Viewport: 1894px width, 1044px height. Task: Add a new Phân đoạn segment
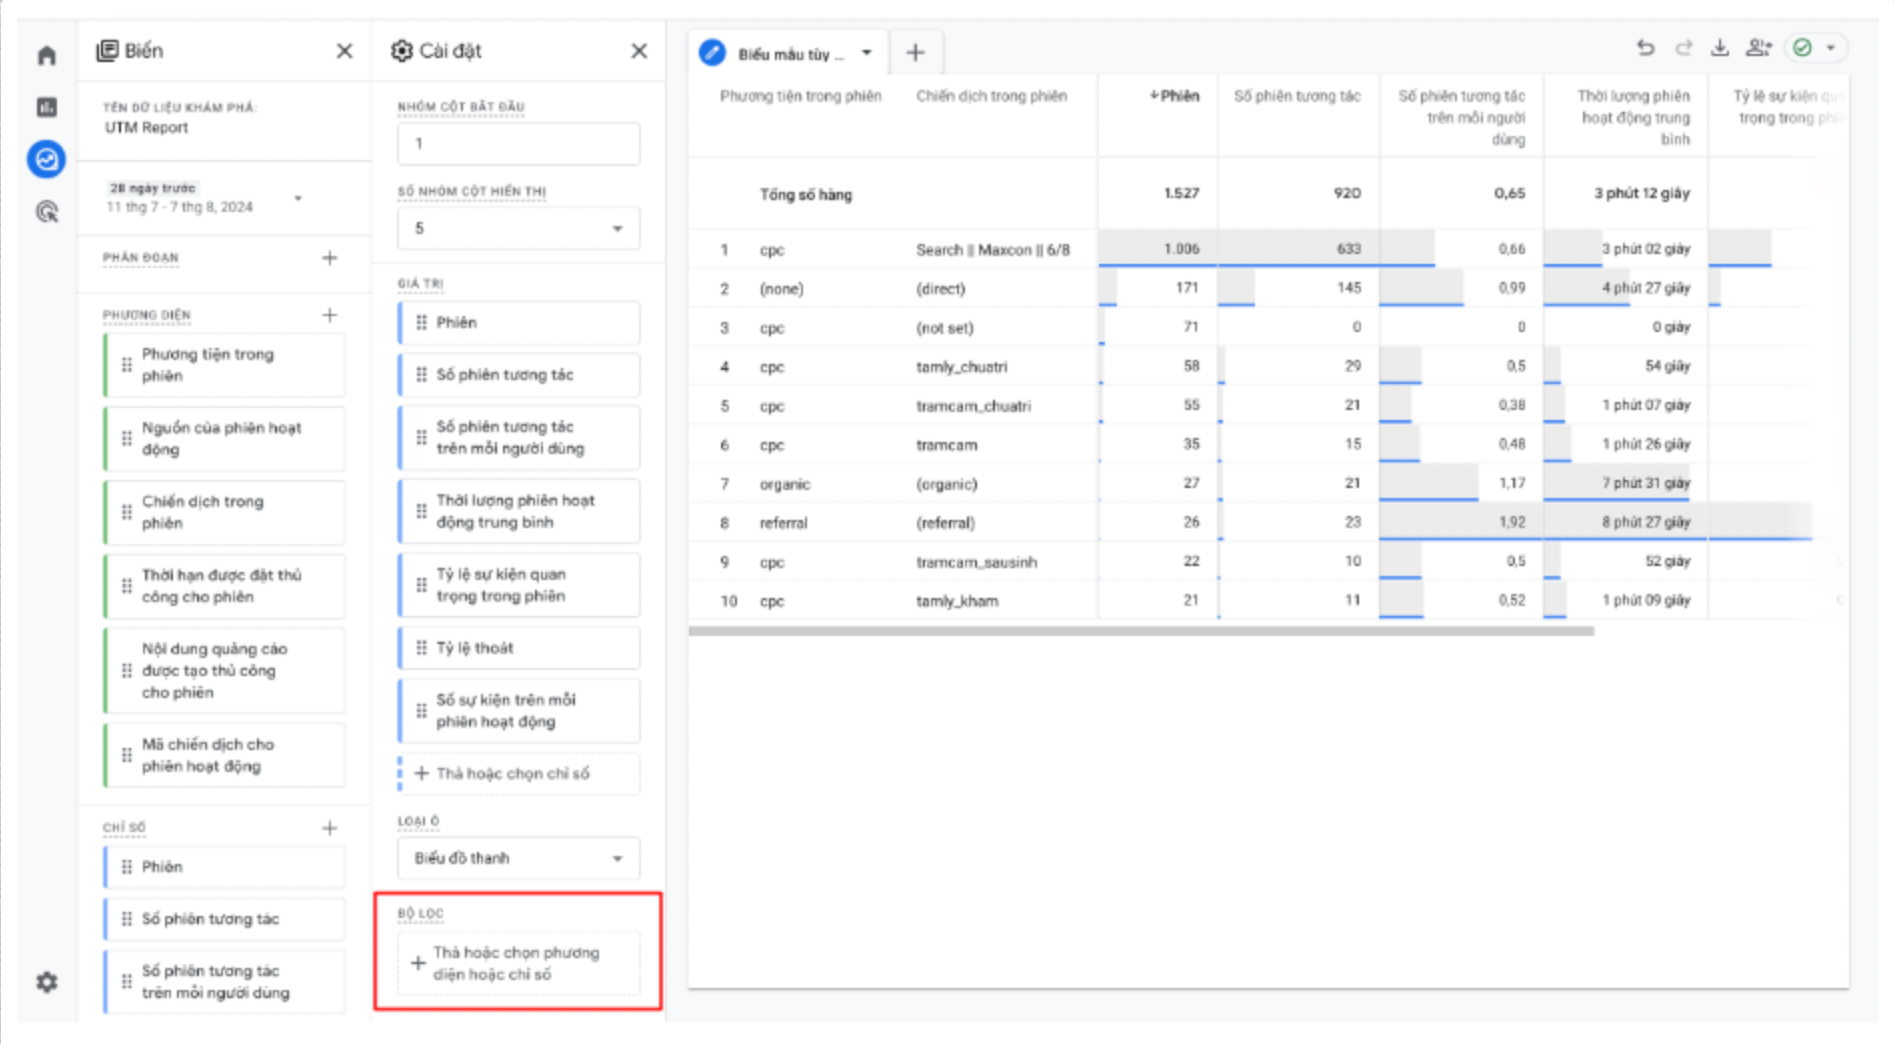[x=329, y=258]
